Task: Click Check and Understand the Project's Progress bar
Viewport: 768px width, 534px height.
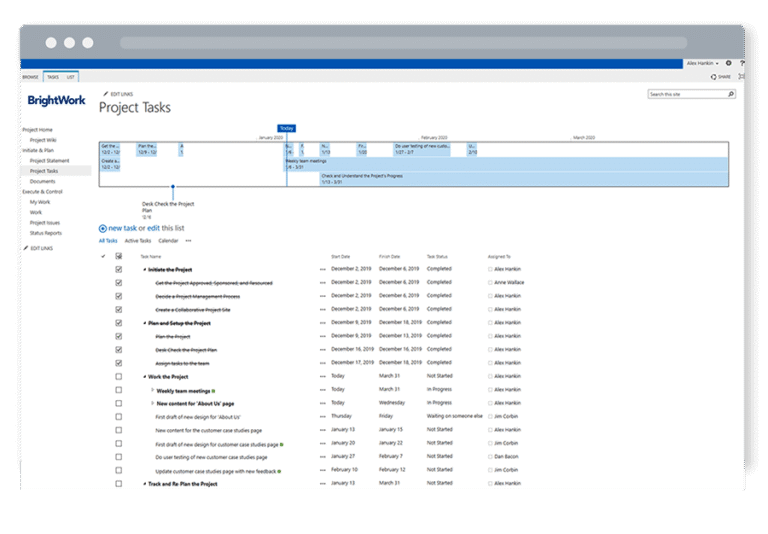Action: coord(524,179)
